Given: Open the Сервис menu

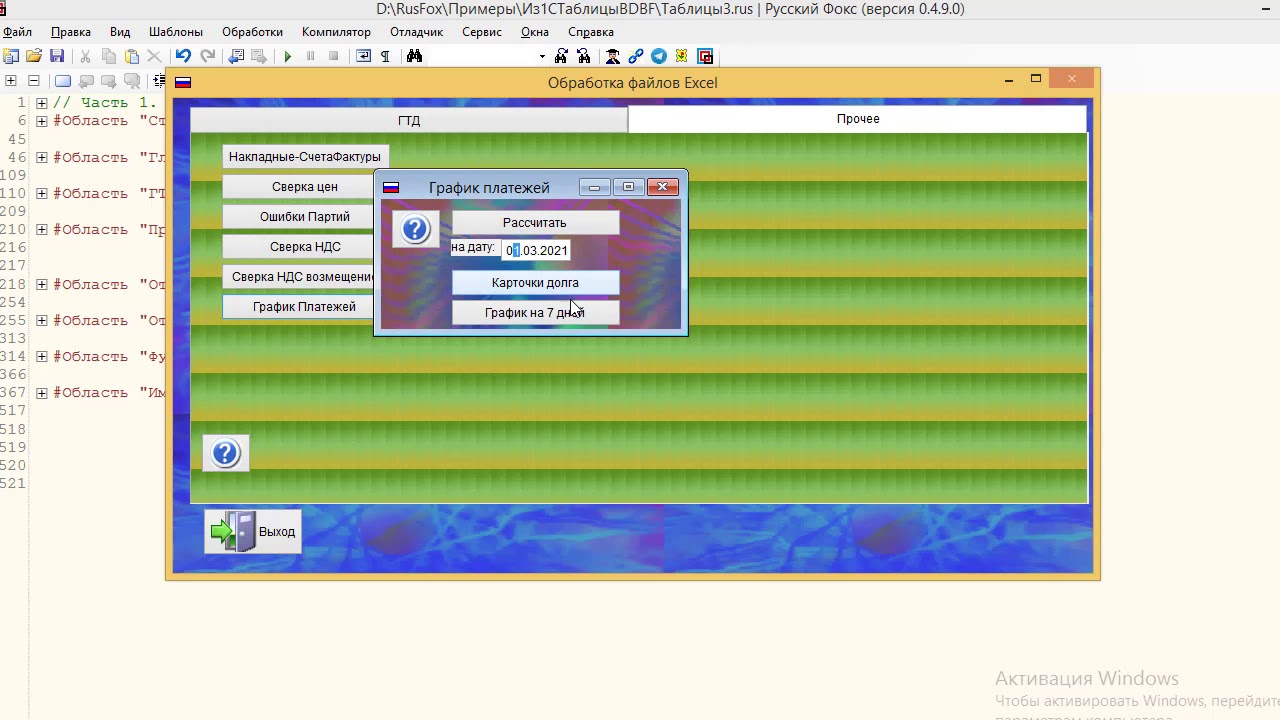Looking at the screenshot, I should pyautogui.click(x=482, y=32).
